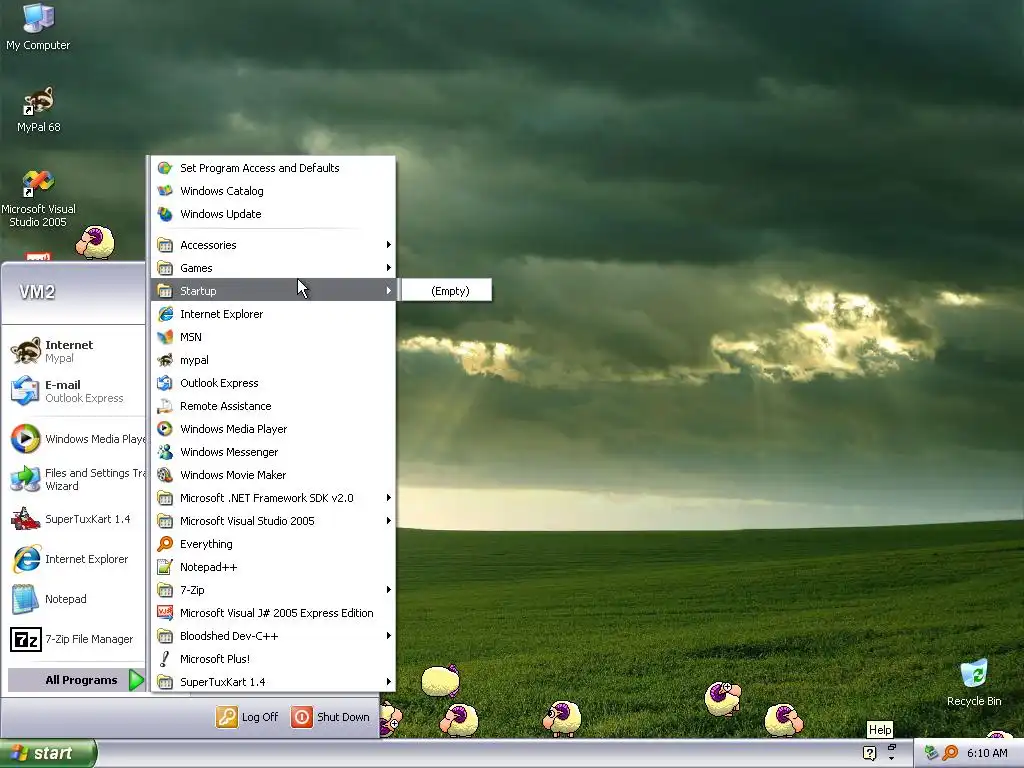Click the start button
The height and width of the screenshot is (768, 1024).
coord(48,753)
